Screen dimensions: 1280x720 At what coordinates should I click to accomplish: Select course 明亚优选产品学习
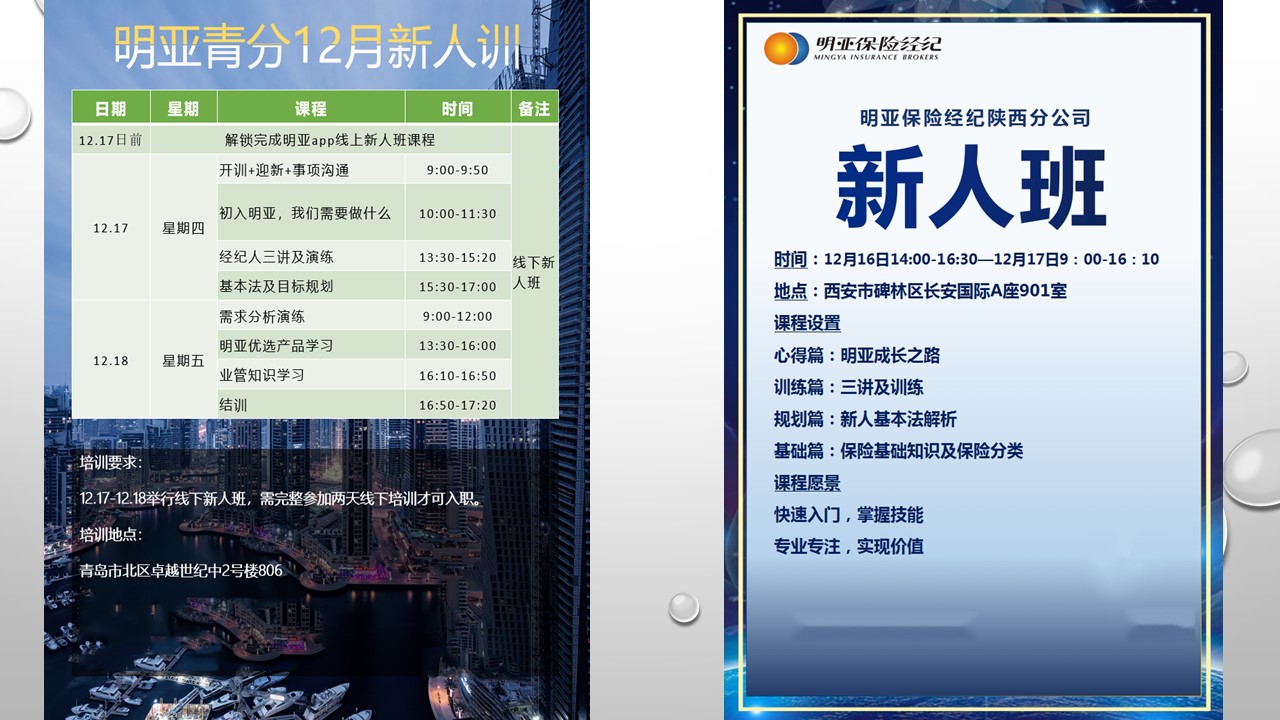coord(311,345)
